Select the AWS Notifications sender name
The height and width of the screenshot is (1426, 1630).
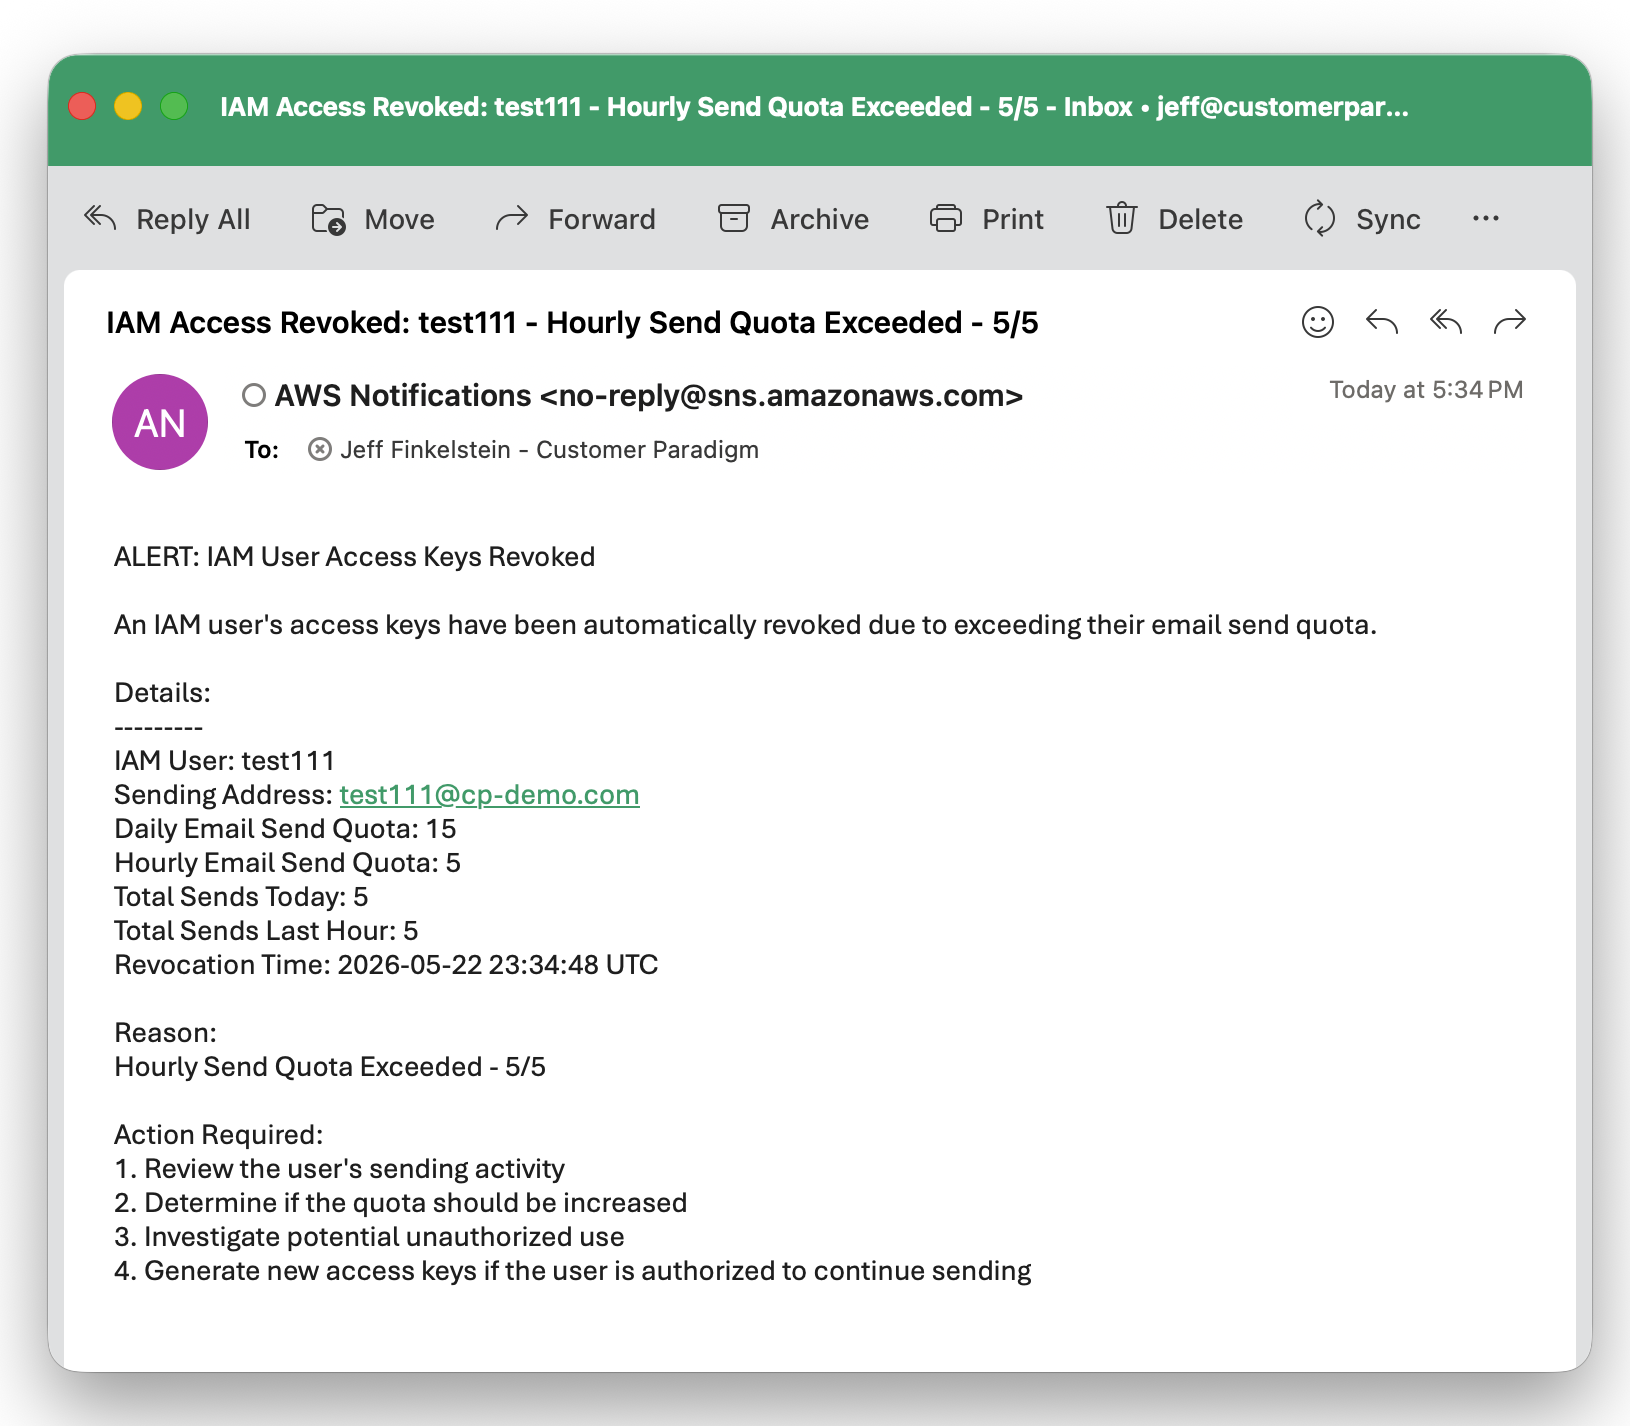pyautogui.click(x=649, y=396)
